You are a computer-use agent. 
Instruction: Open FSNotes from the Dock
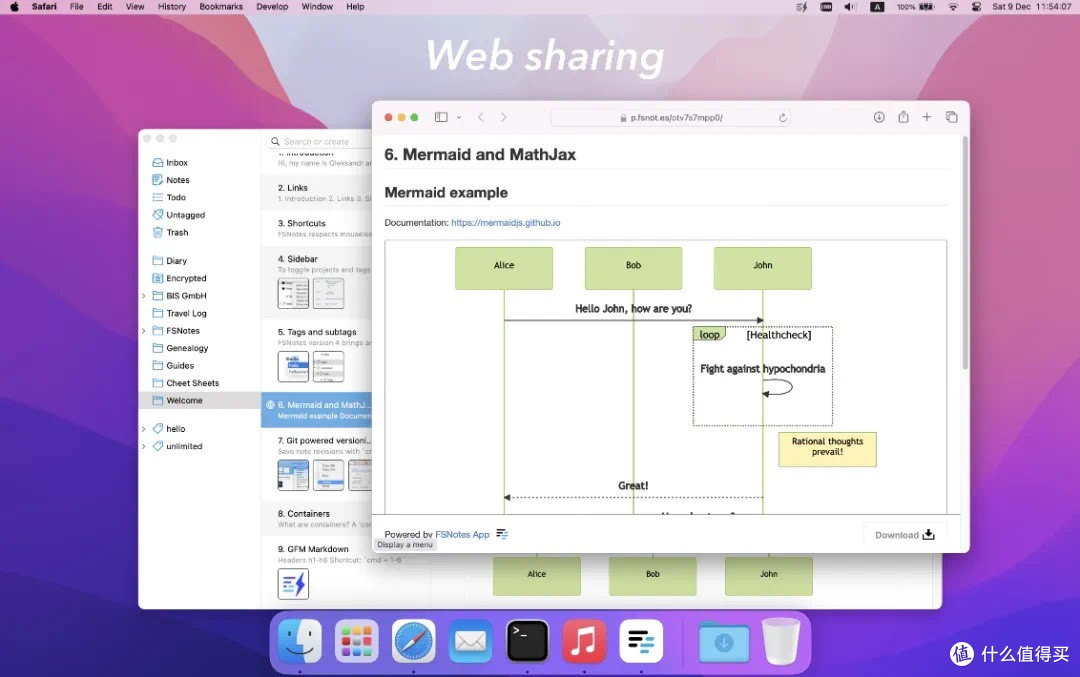click(x=641, y=641)
